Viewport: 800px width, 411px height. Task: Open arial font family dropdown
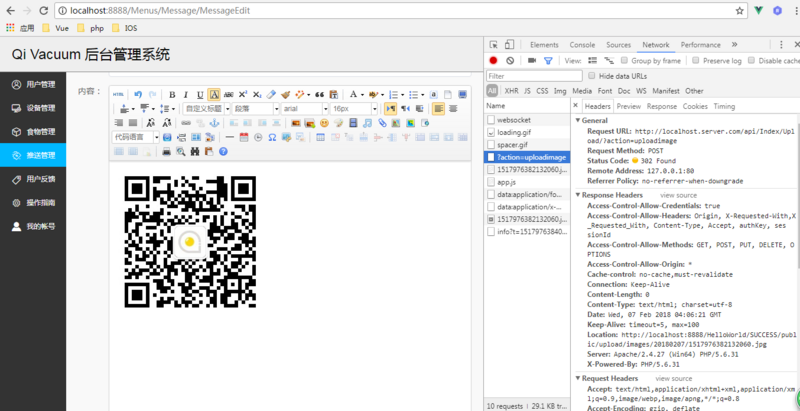[x=305, y=109]
